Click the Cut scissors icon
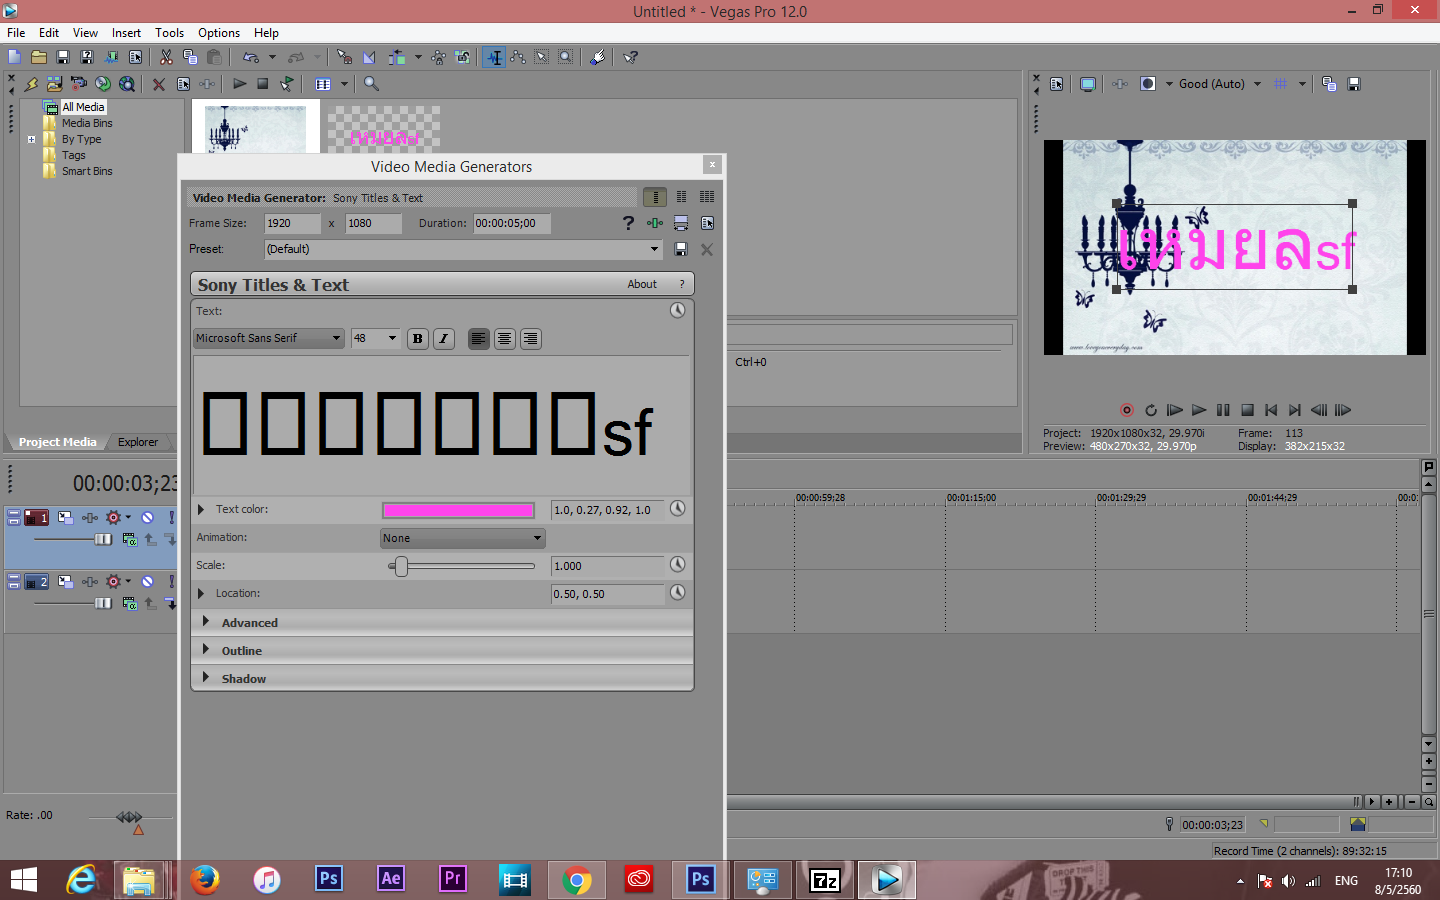 (x=166, y=57)
